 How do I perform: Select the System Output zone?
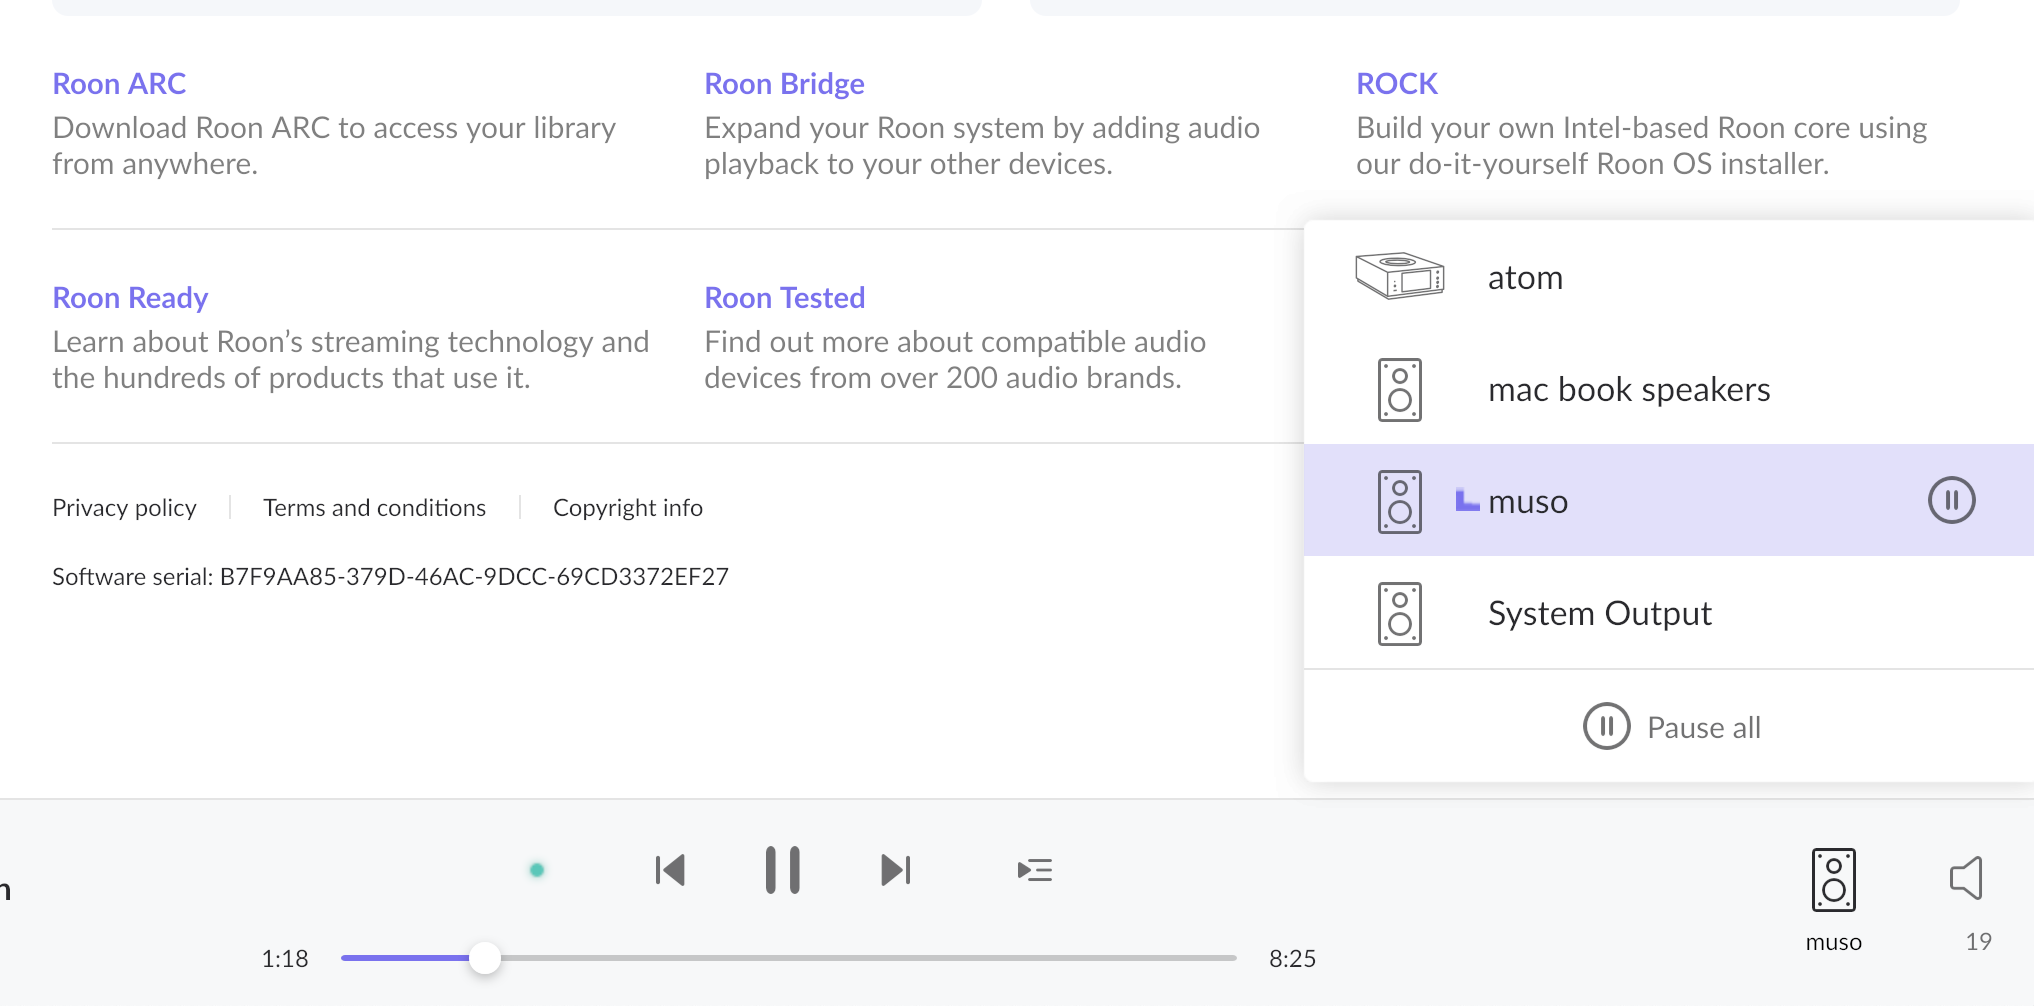point(1669,613)
